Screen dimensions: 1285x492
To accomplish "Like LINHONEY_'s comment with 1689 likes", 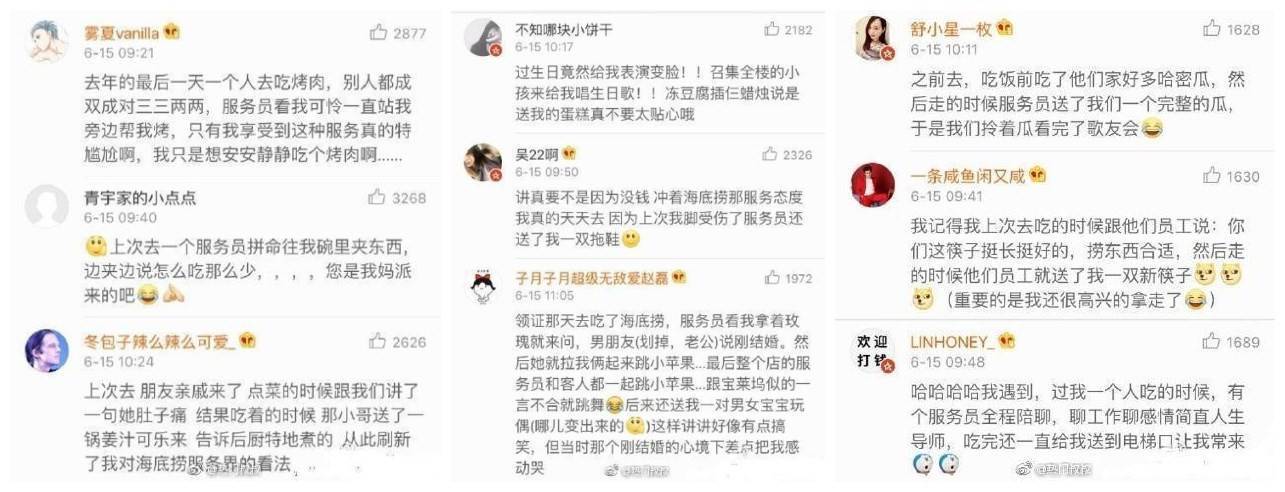I will (x=1212, y=342).
